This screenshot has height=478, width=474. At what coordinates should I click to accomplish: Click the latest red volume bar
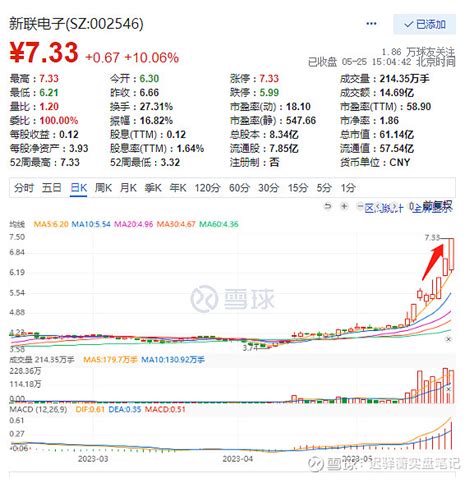click(451, 387)
